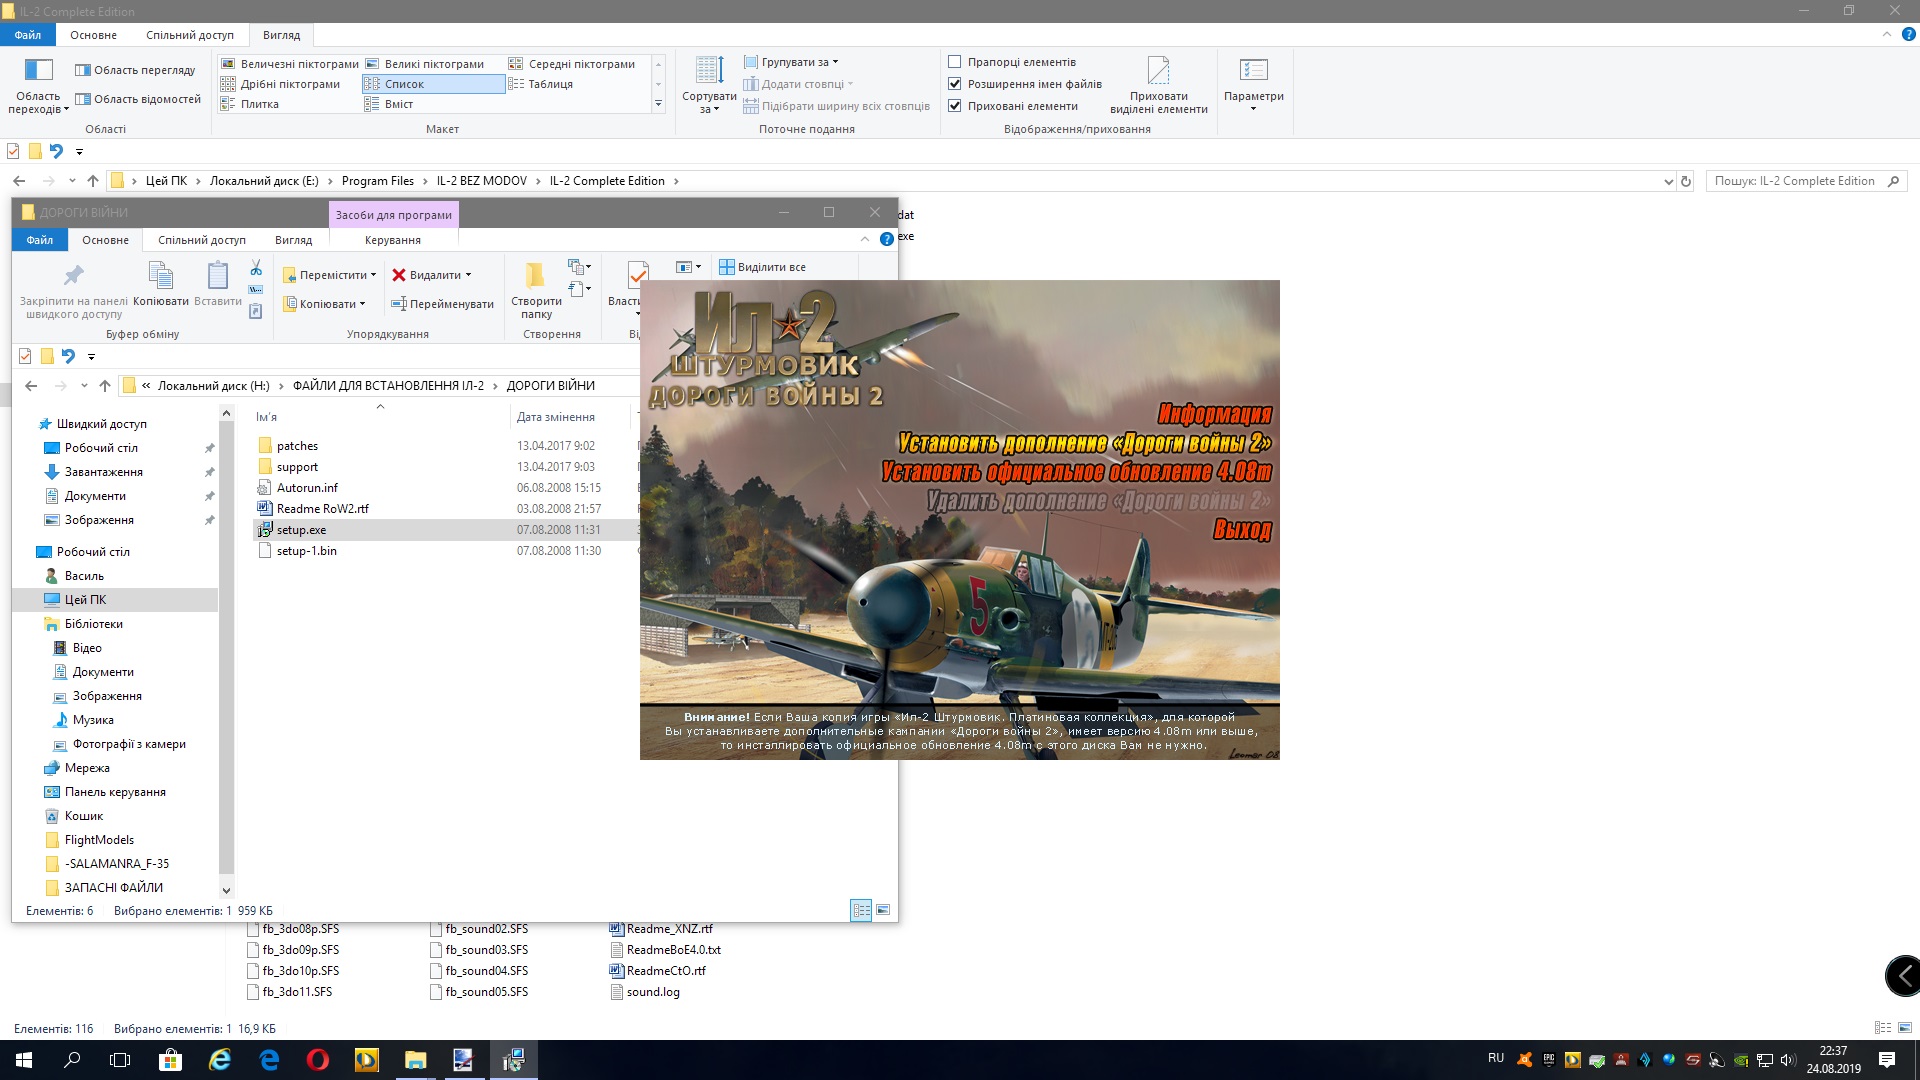Click RU language indicator in tray

1496,1058
